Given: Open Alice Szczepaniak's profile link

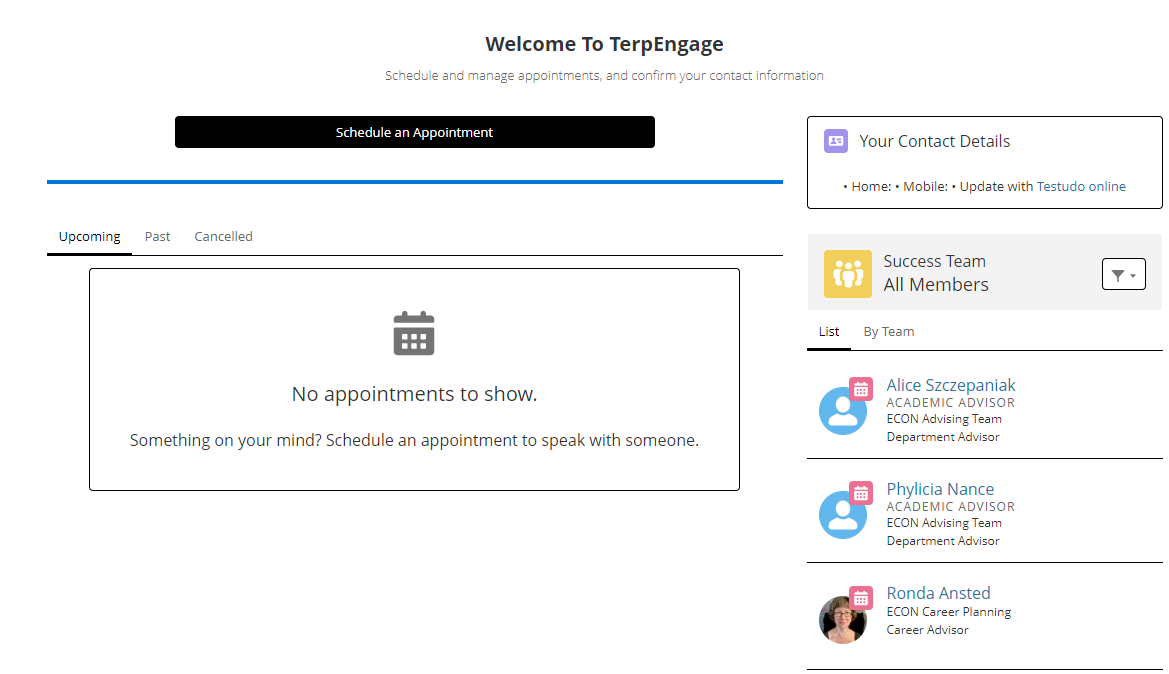Looking at the screenshot, I should click(951, 385).
